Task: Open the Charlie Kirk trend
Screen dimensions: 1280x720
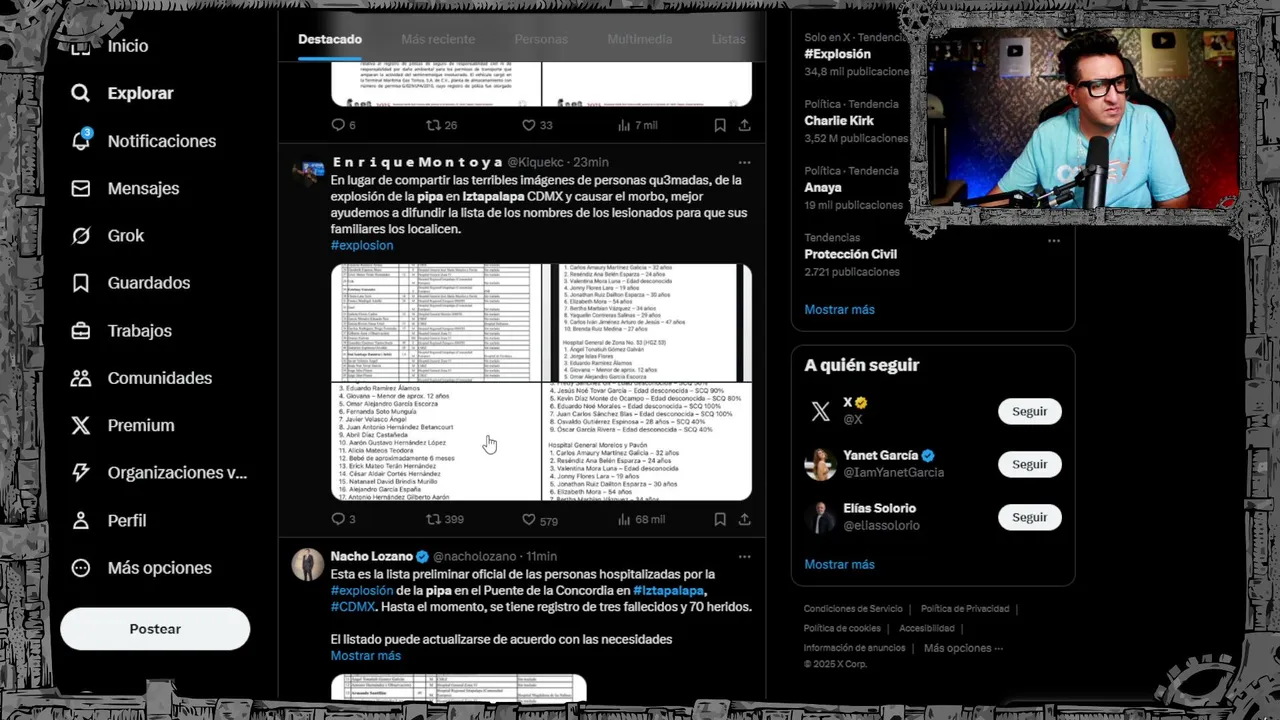Action: 839,120
